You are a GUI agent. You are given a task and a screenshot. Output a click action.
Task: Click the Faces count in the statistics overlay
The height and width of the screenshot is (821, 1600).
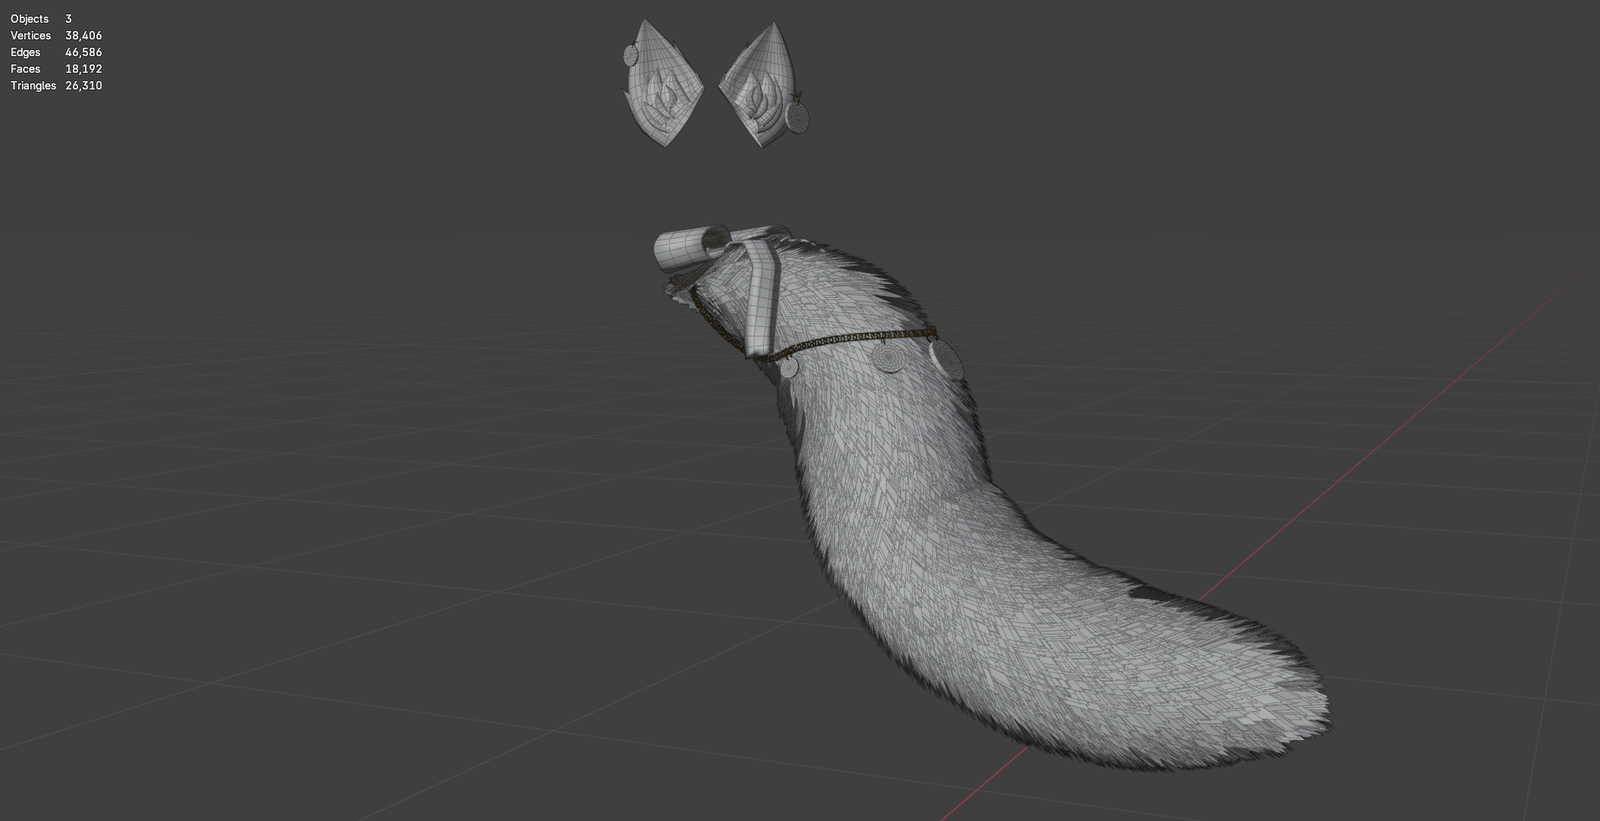click(x=83, y=69)
